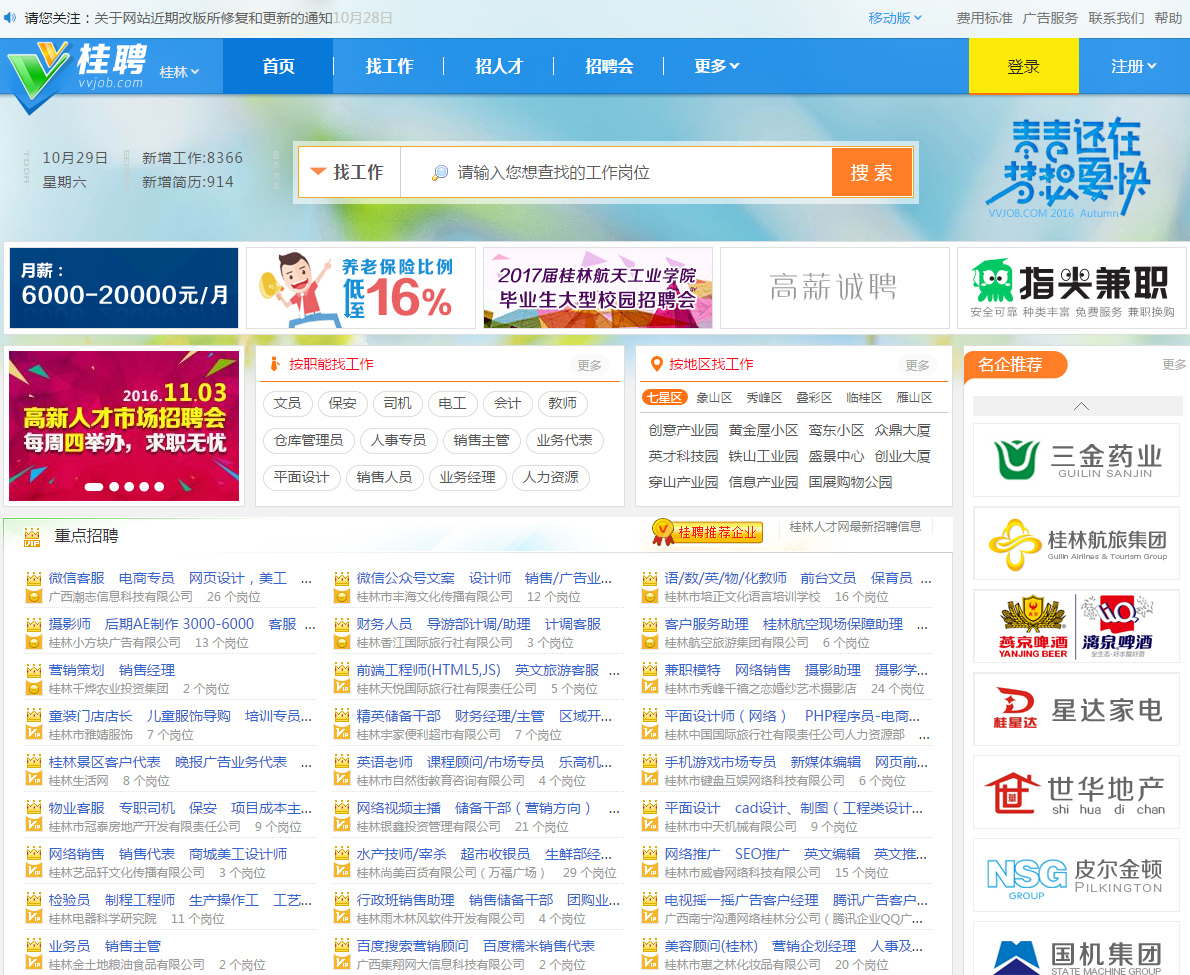Click the location pin icon by 按地区找工作

[x=656, y=364]
